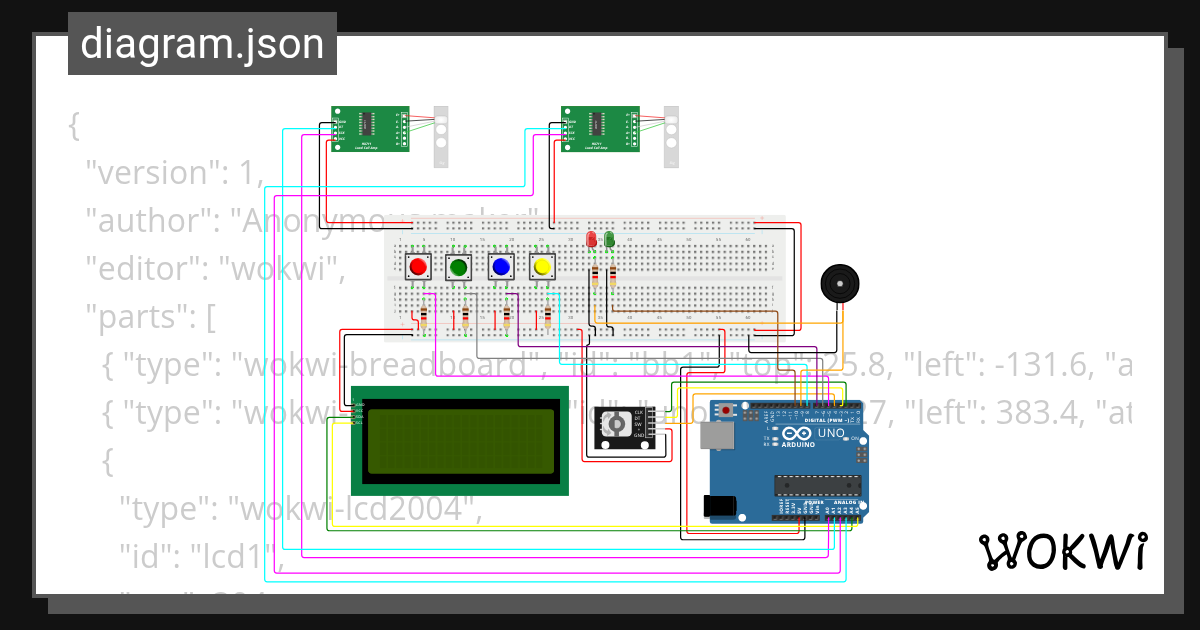The width and height of the screenshot is (1200, 630).
Task: Select the red pushbutton on the breadboard
Action: tap(417, 266)
